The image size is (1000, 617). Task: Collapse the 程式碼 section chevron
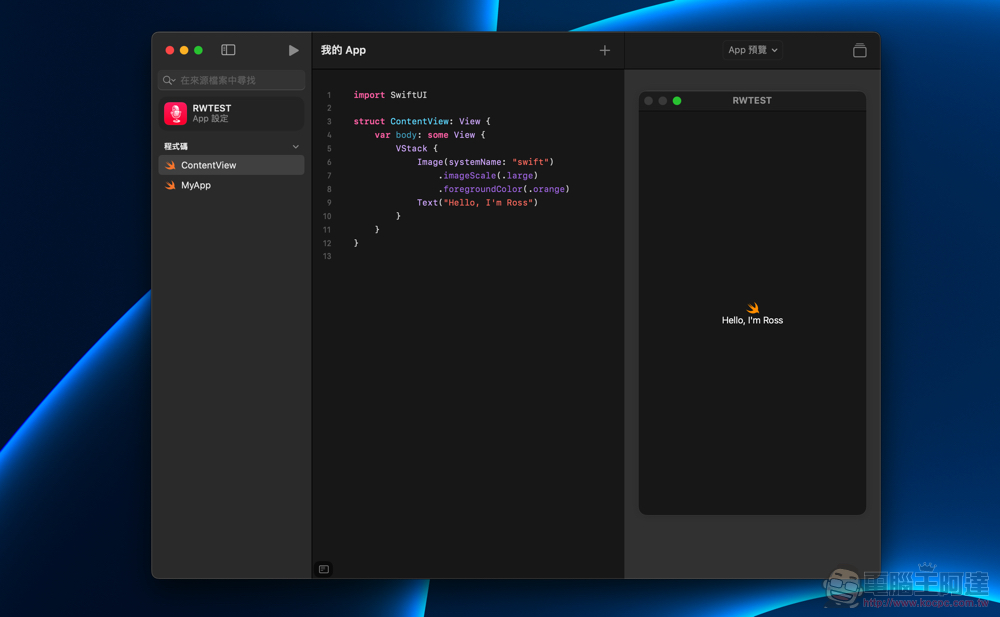[295, 147]
